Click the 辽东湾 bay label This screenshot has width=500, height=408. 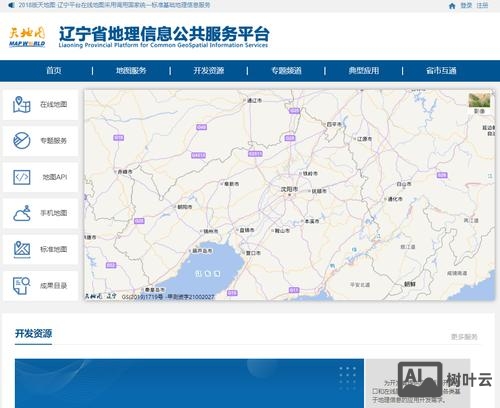pyautogui.click(x=208, y=274)
